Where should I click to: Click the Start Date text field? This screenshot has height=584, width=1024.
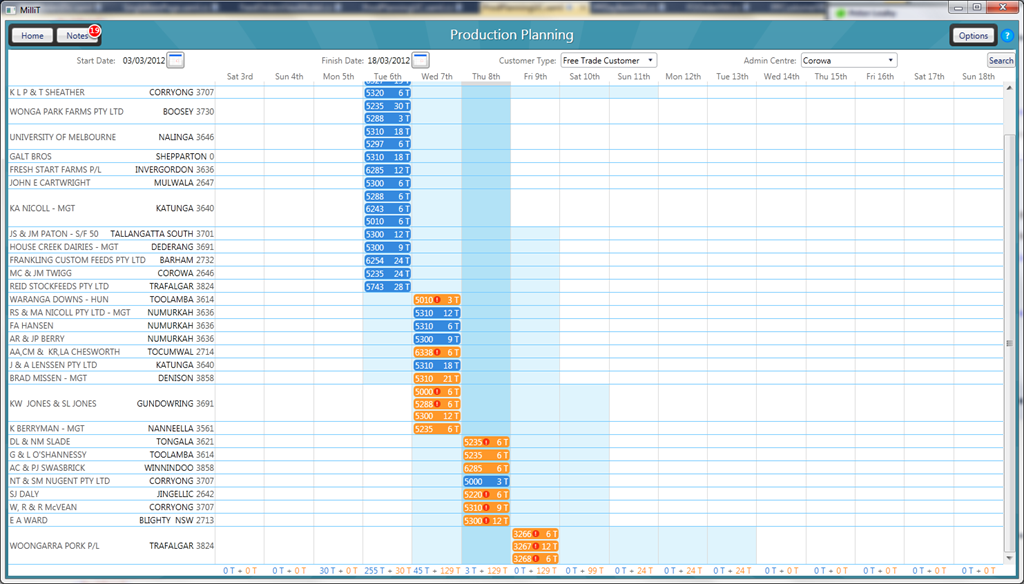(x=142, y=61)
